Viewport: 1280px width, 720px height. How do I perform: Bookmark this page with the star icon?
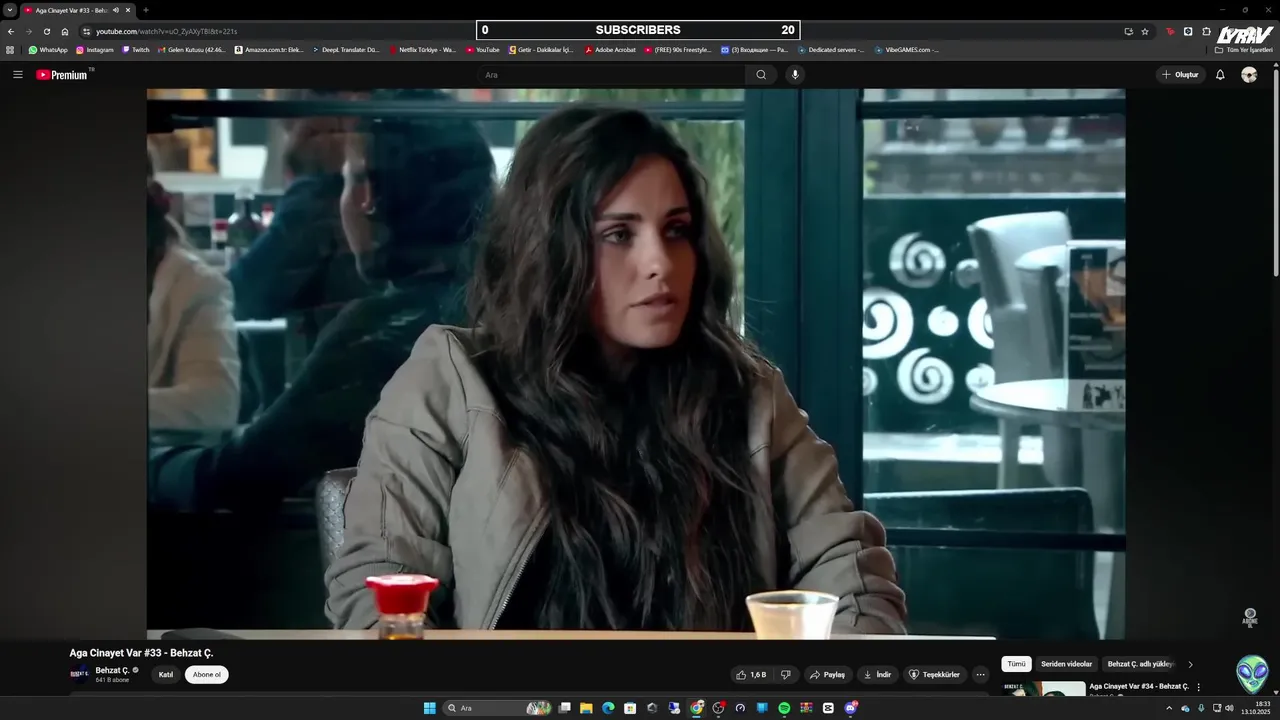tap(1145, 31)
